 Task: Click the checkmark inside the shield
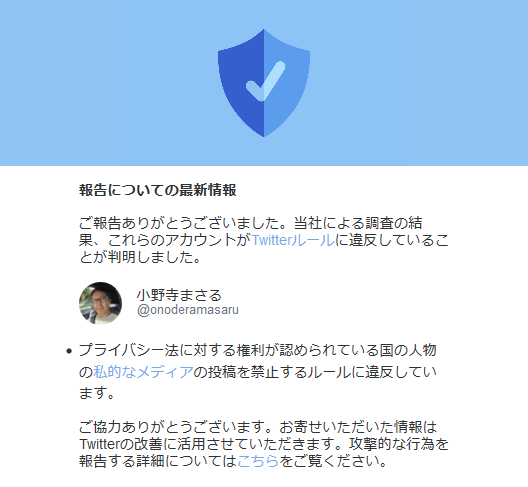pos(266,81)
